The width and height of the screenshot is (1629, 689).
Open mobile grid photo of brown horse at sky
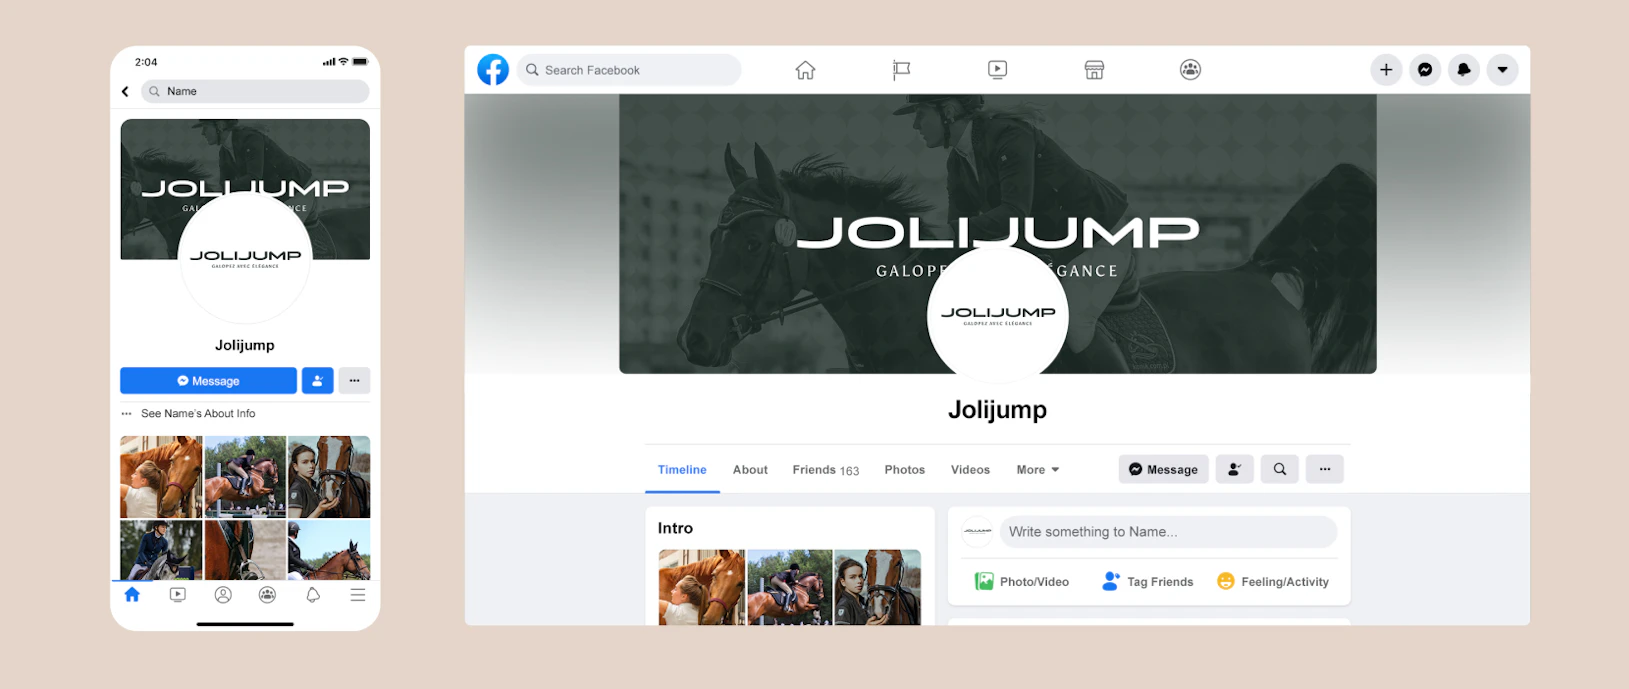329,550
